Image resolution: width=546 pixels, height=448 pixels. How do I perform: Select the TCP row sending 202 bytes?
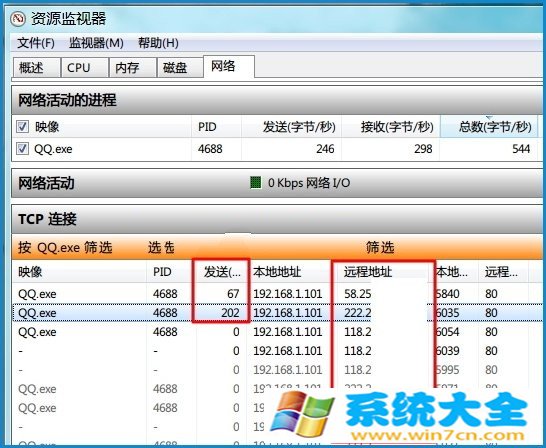[x=277, y=313]
